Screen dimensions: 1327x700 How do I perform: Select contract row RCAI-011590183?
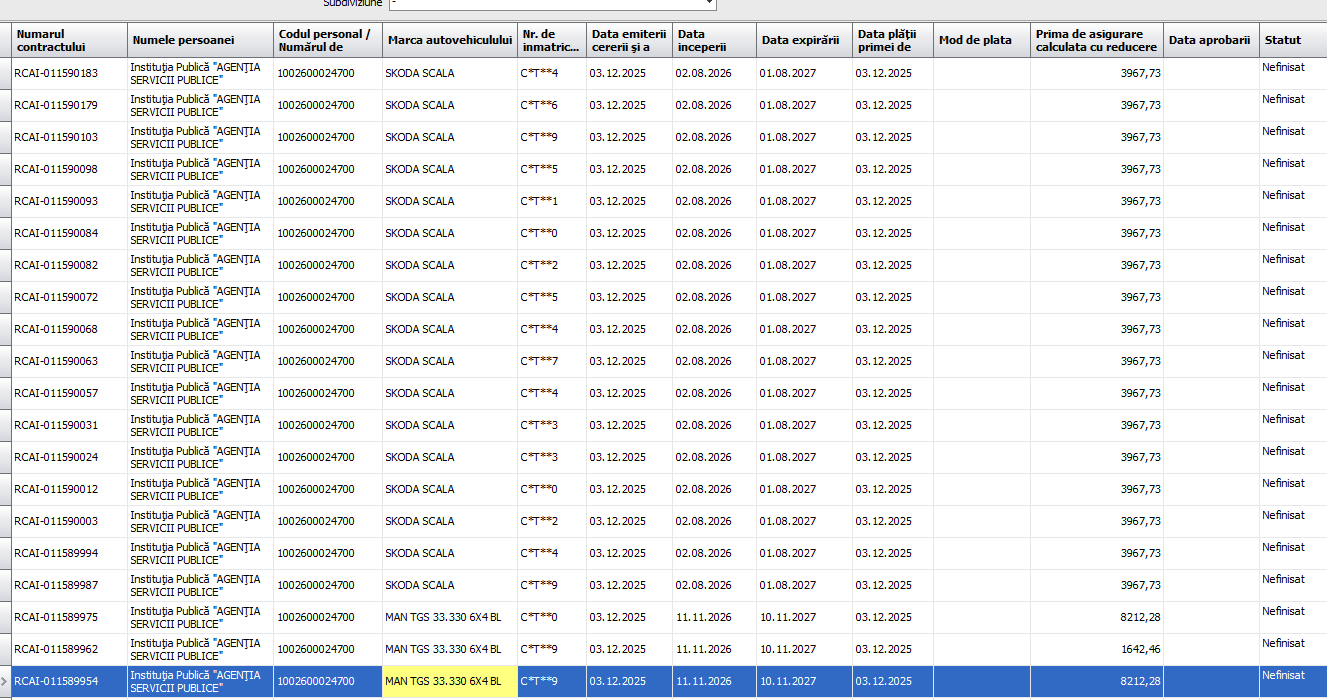click(x=69, y=74)
